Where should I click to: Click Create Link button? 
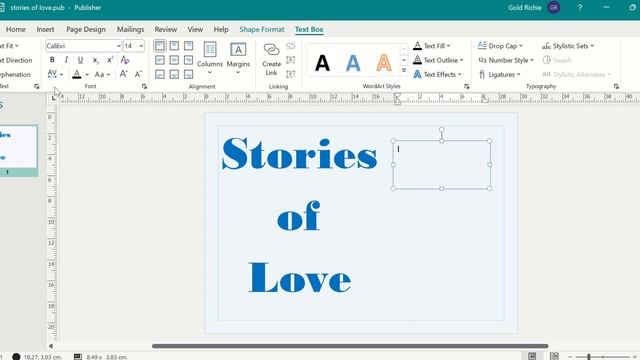271,60
